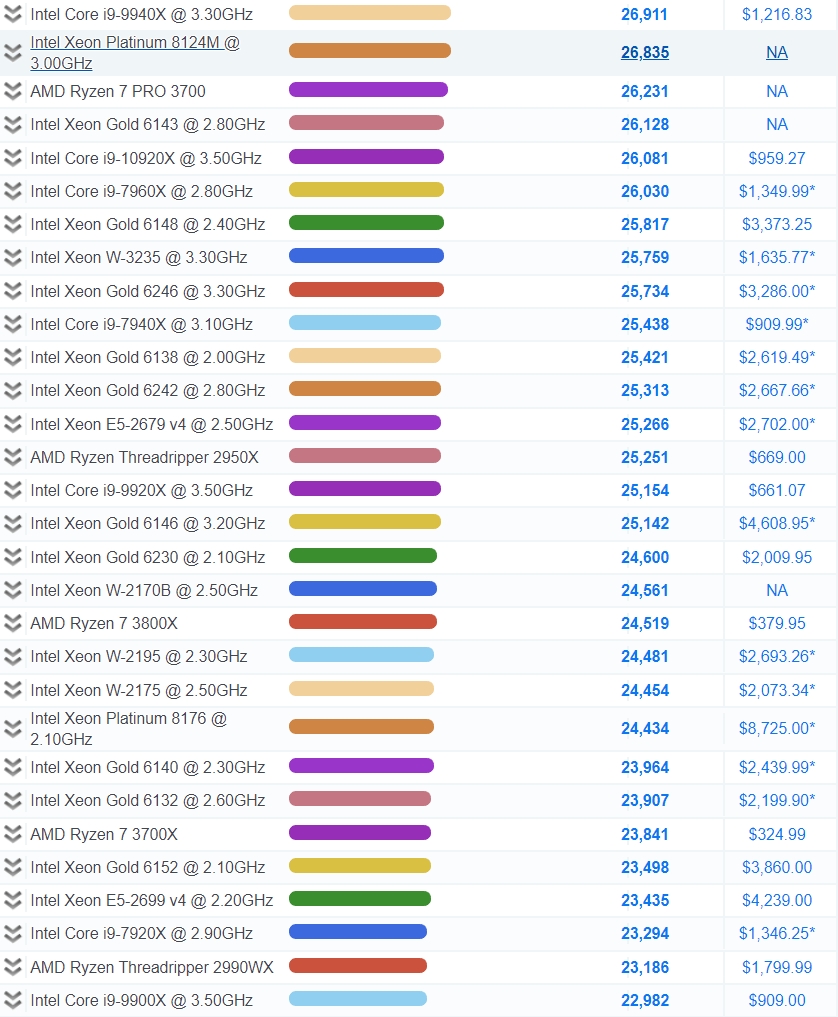Screen dimensions: 838x1017
Task: Click the orange Xeon Platinum 8124M score bar
Action: tap(370, 51)
